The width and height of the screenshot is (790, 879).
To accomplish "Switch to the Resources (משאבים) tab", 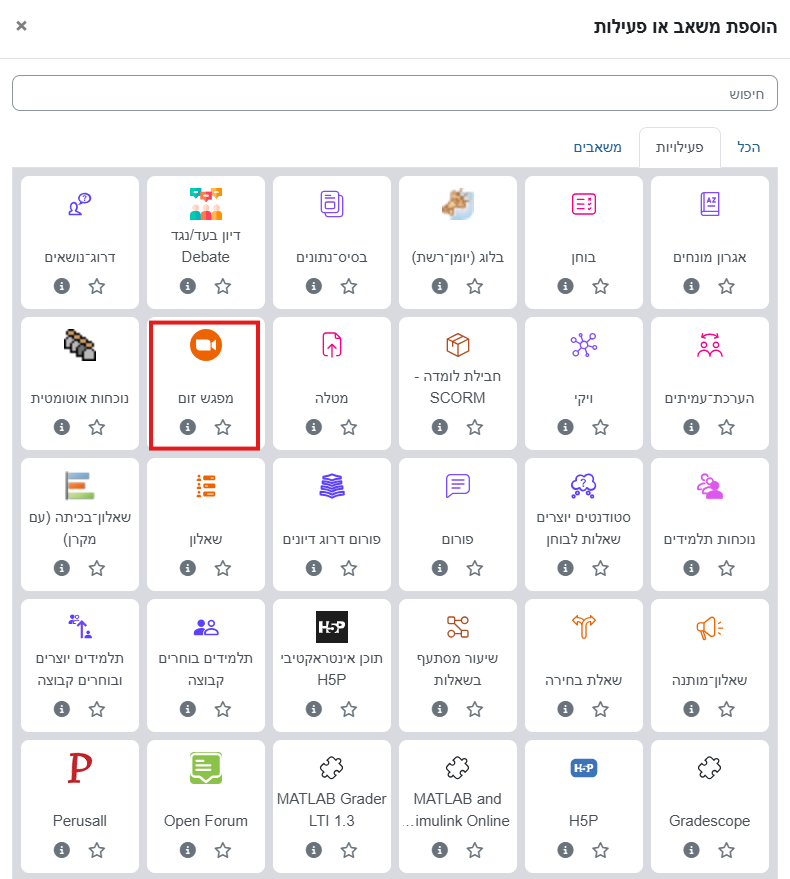I will tap(597, 148).
